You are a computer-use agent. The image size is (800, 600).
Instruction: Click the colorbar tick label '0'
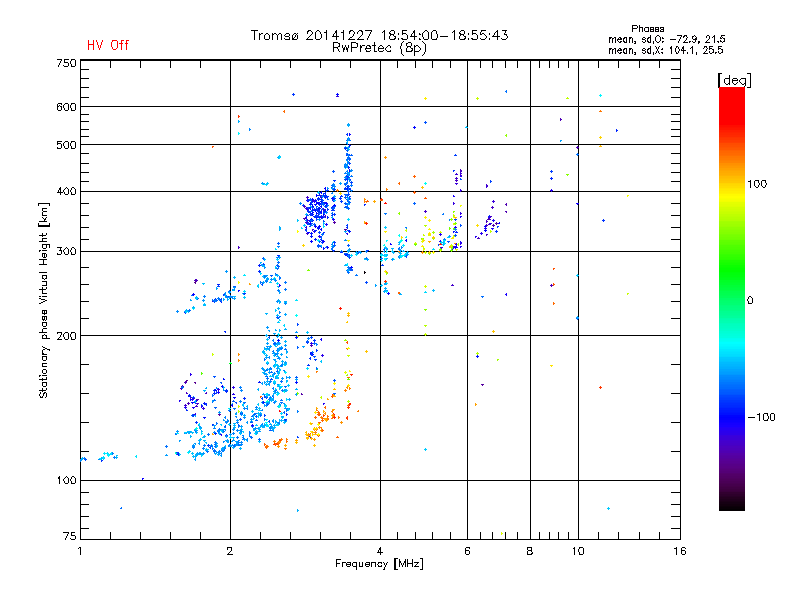(x=750, y=301)
